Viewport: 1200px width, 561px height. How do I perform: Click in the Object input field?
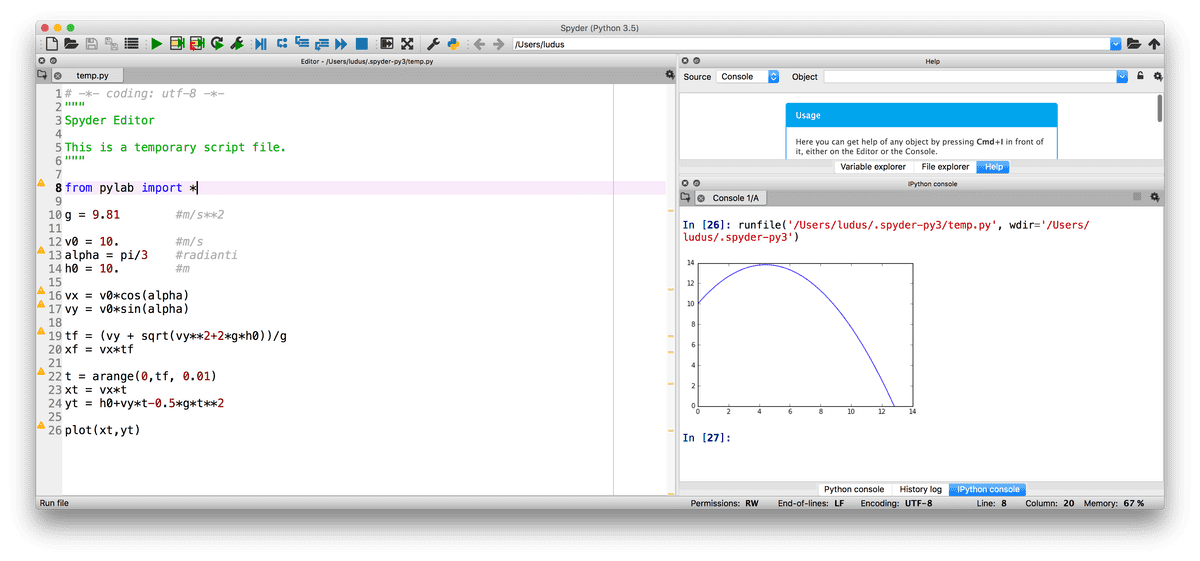pos(968,76)
